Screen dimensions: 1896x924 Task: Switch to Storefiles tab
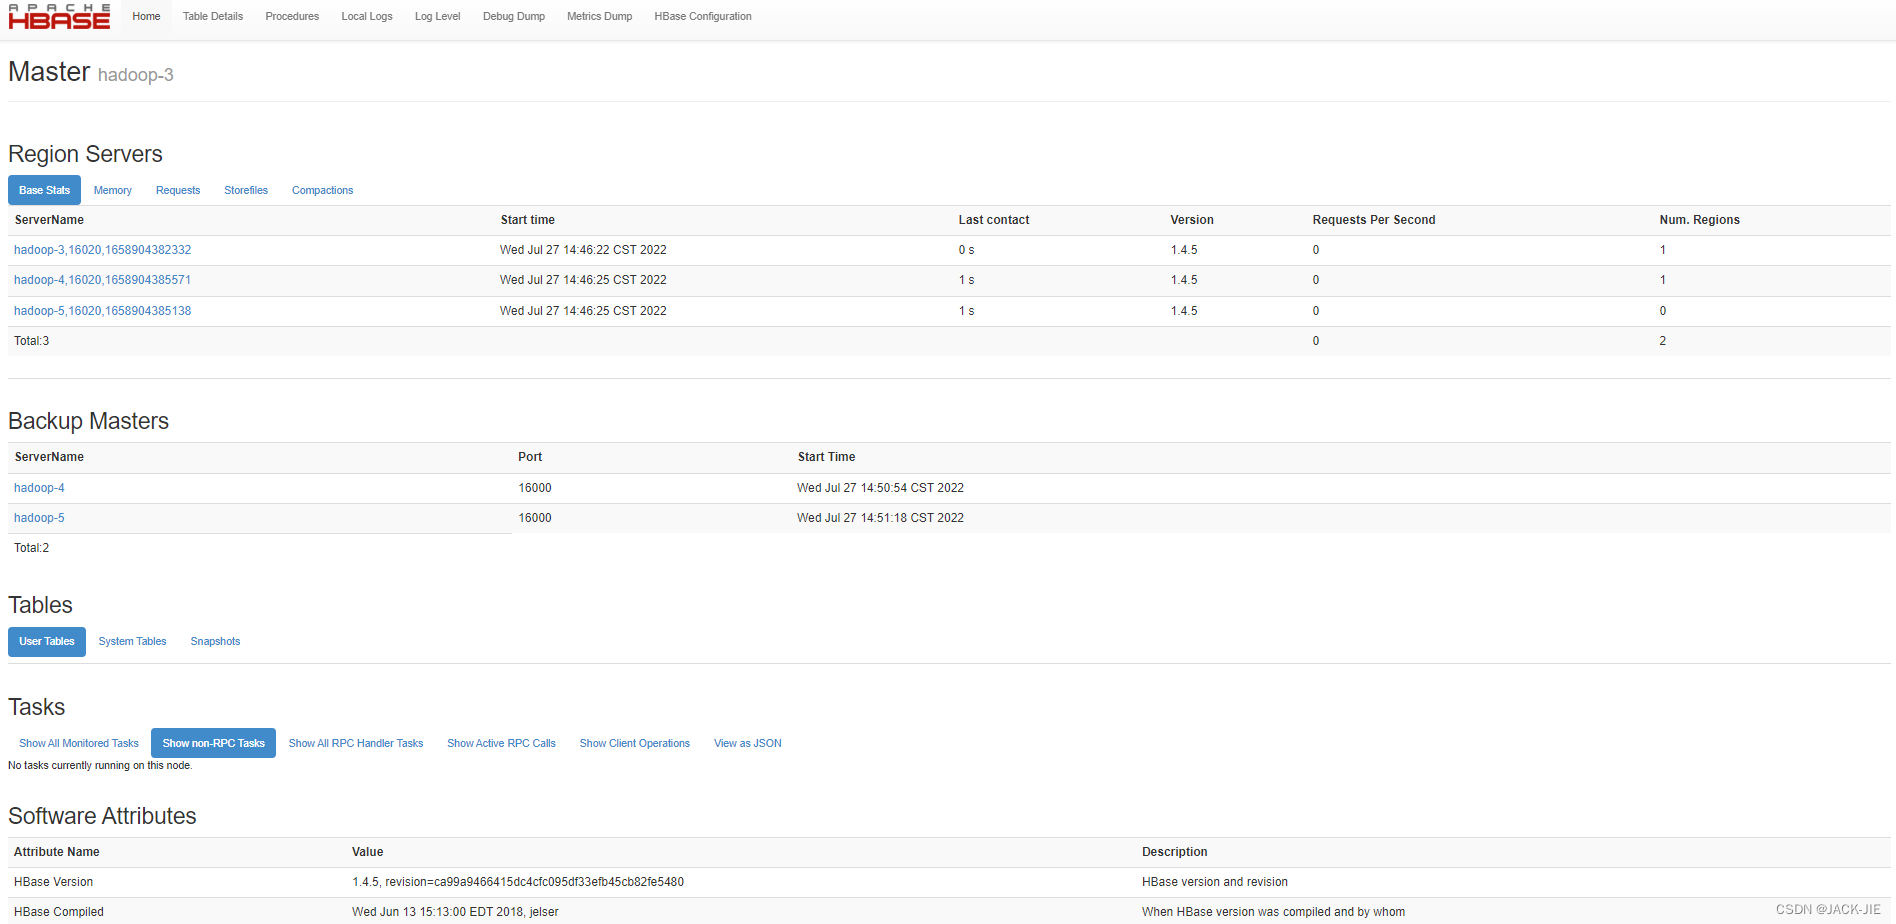click(x=246, y=190)
